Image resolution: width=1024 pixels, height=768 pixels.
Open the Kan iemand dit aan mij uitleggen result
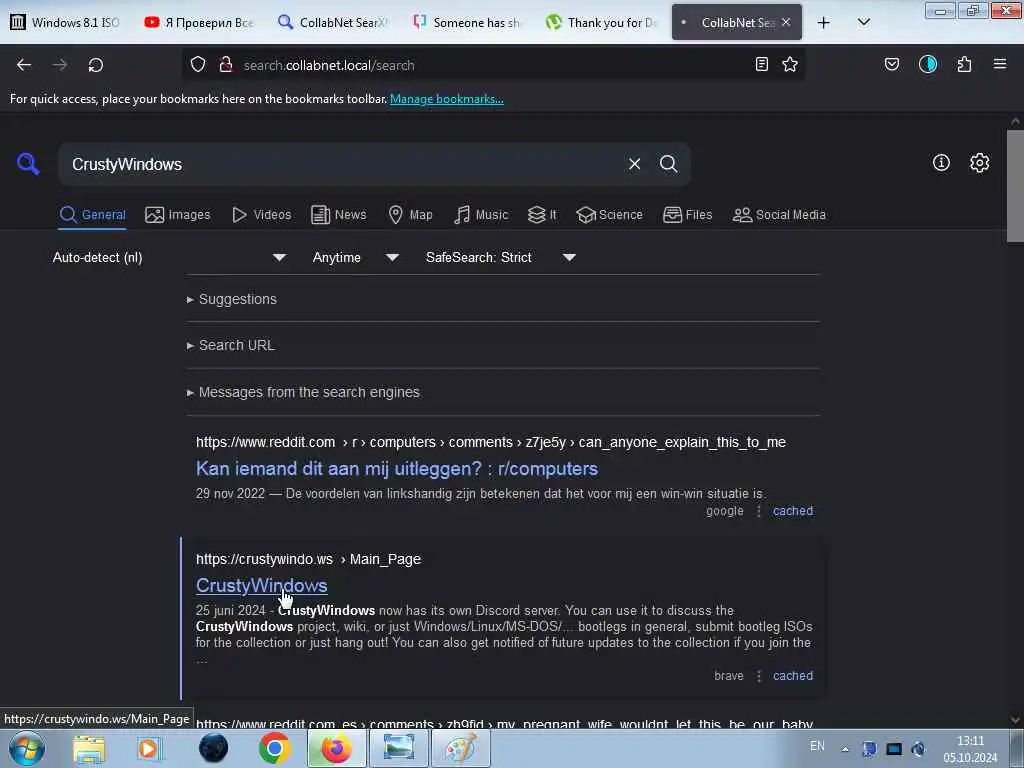[396, 468]
